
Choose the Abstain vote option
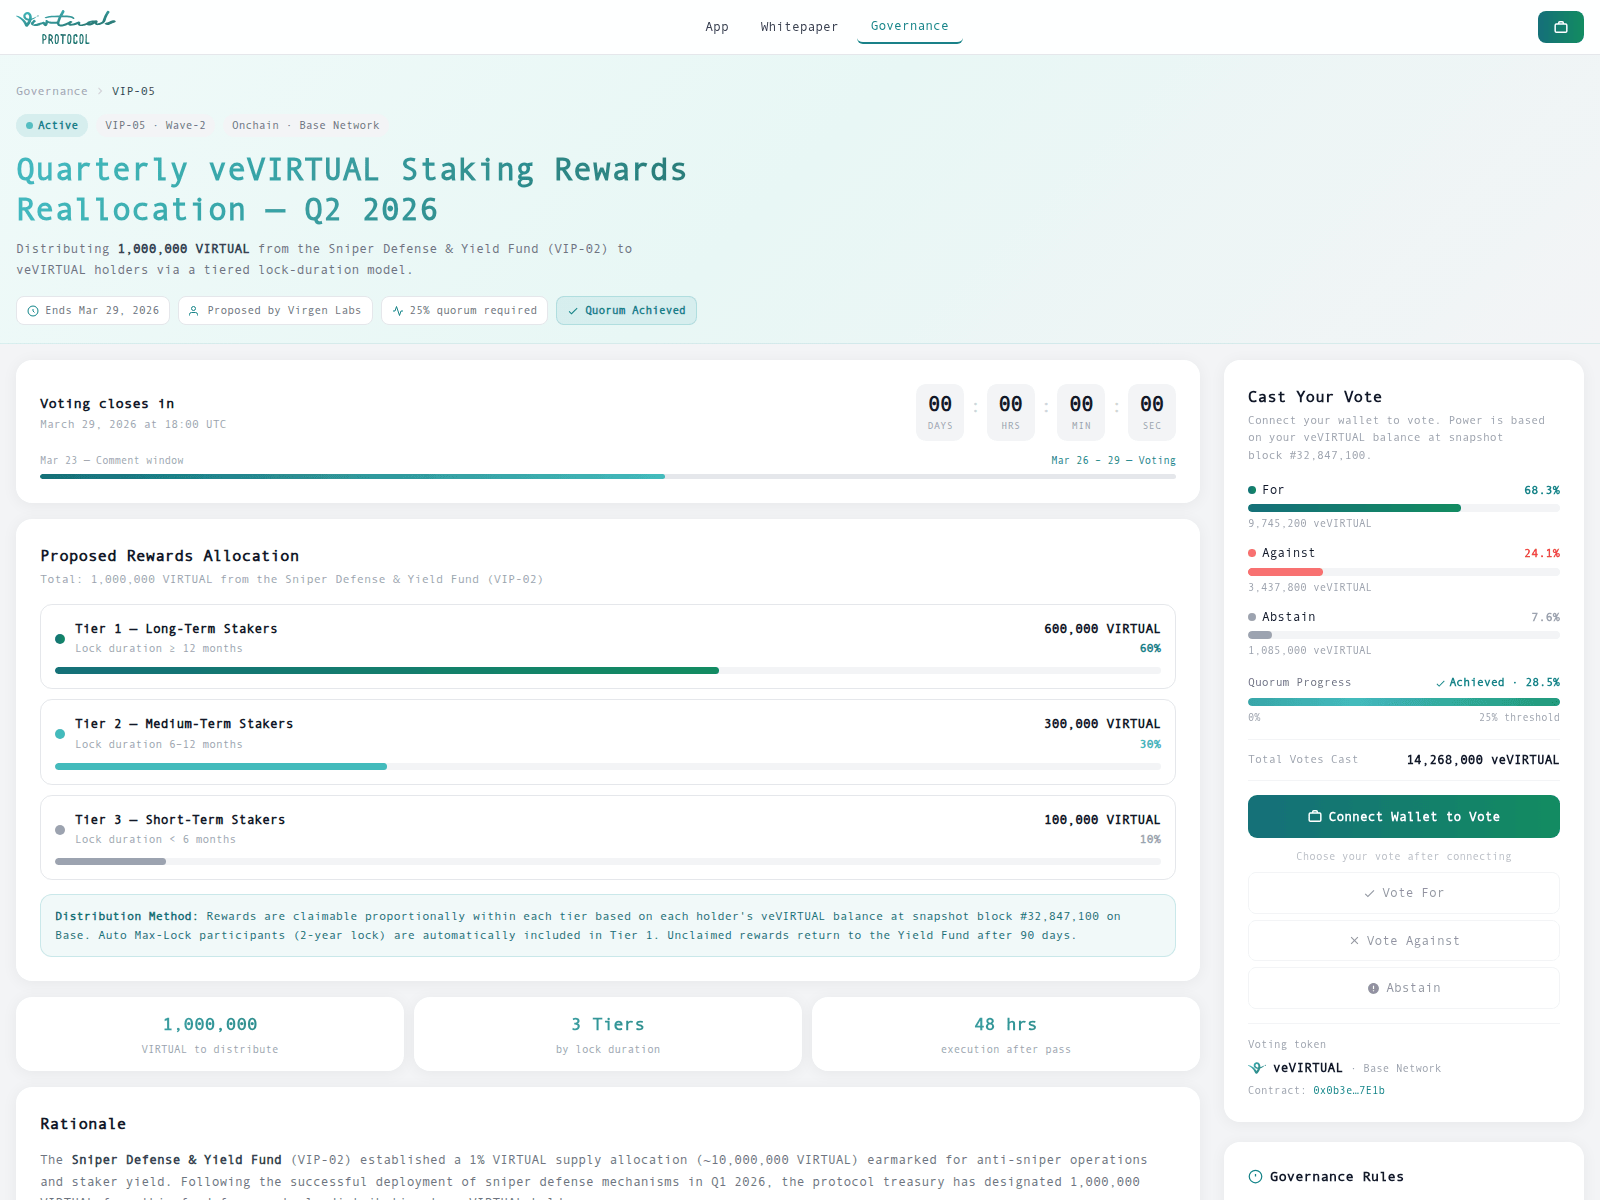1403,988
